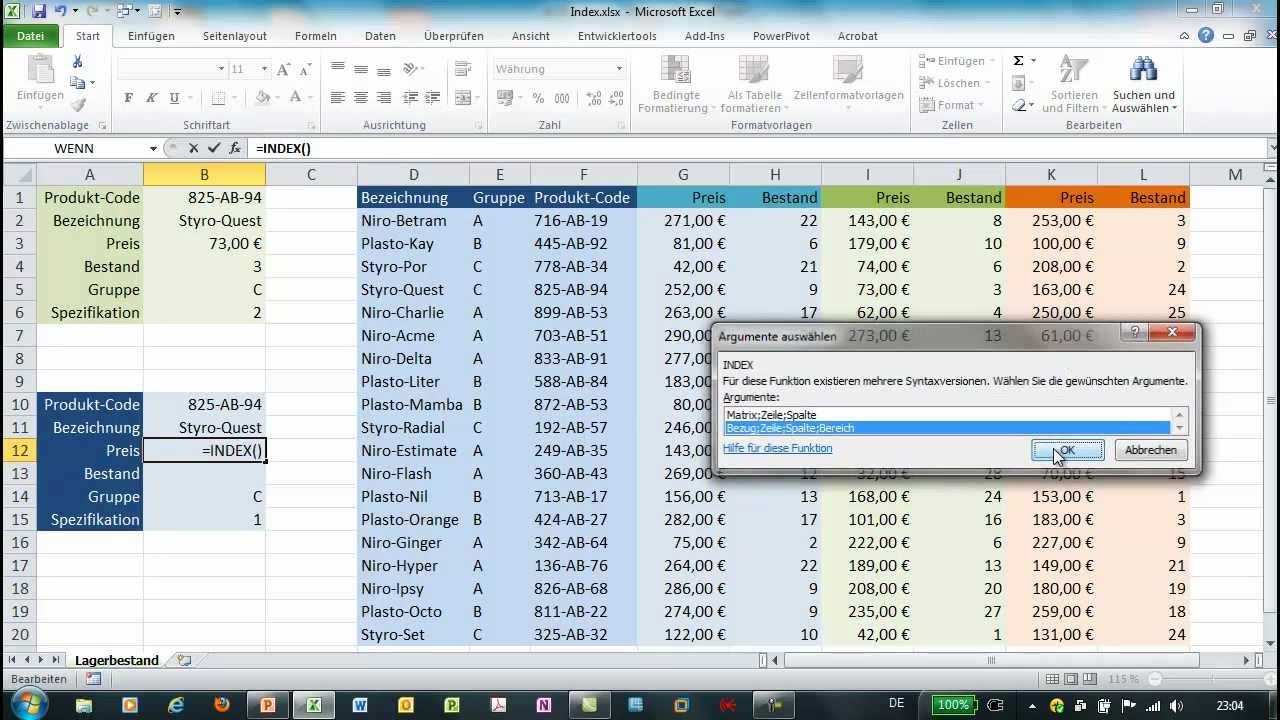Viewport: 1280px width, 720px height.
Task: Click the percent style icon
Action: (538, 98)
